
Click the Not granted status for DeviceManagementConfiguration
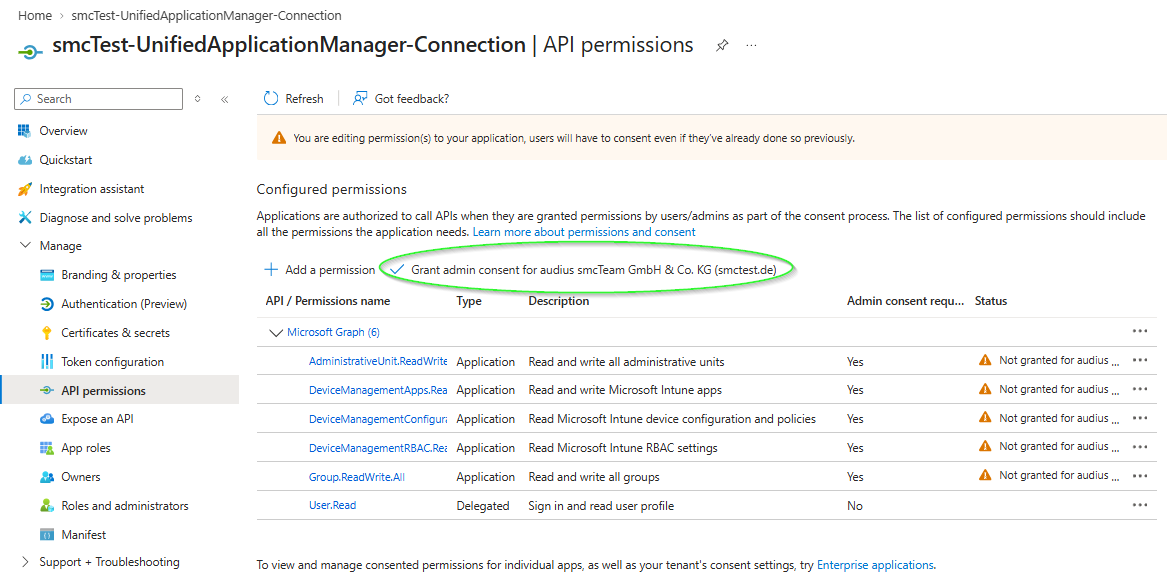pos(1049,418)
